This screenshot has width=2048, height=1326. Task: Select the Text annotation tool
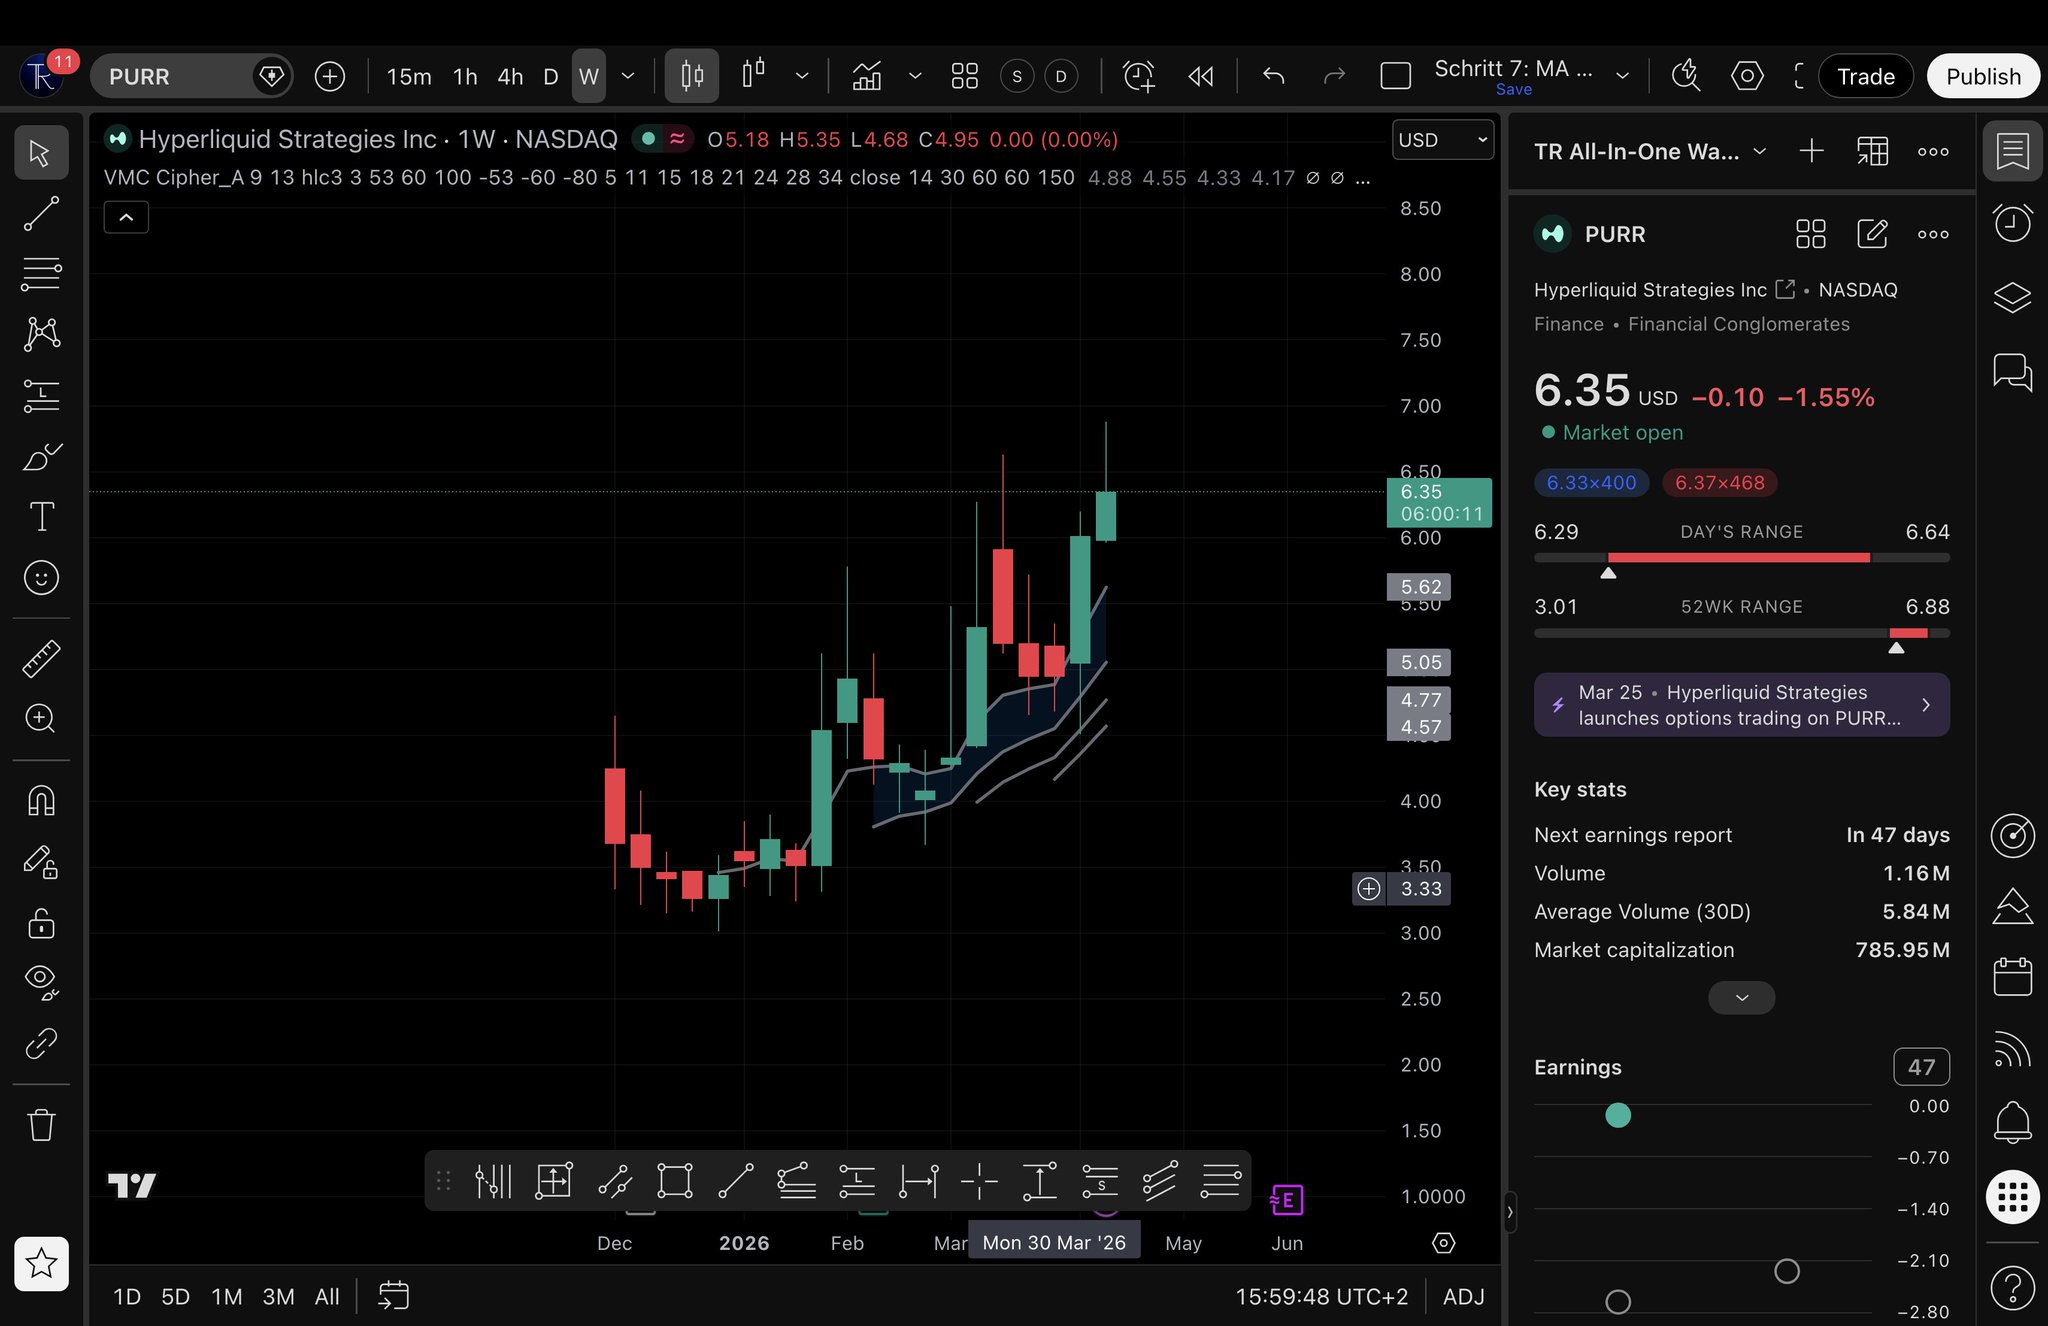[x=41, y=517]
